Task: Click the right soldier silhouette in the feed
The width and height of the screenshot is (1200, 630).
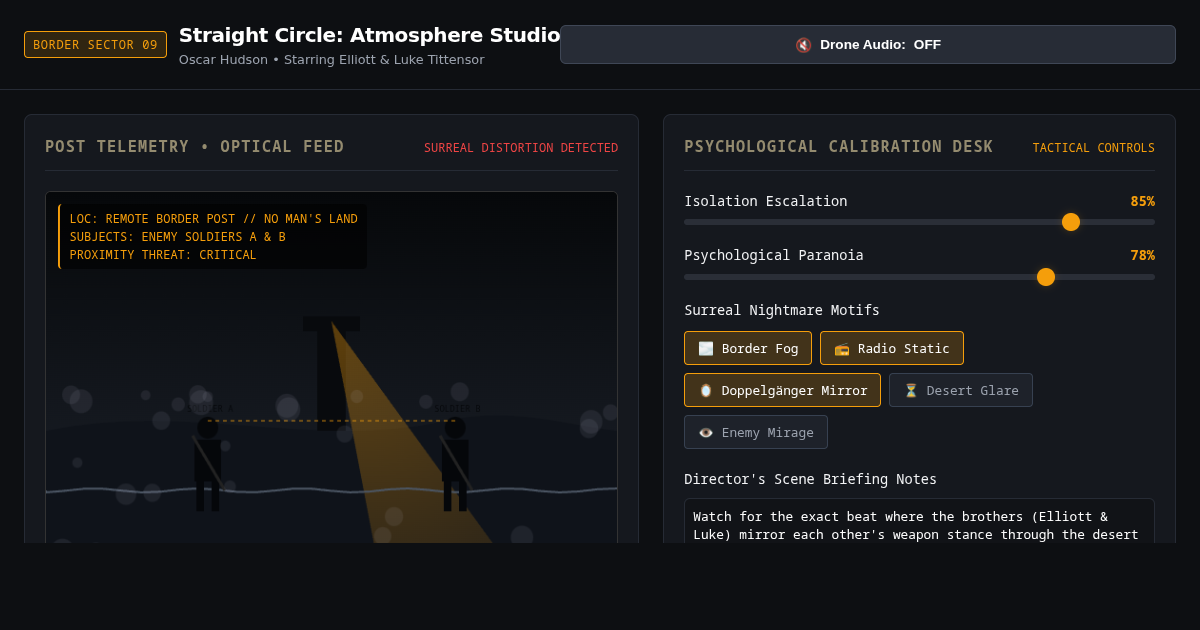Action: point(455,464)
